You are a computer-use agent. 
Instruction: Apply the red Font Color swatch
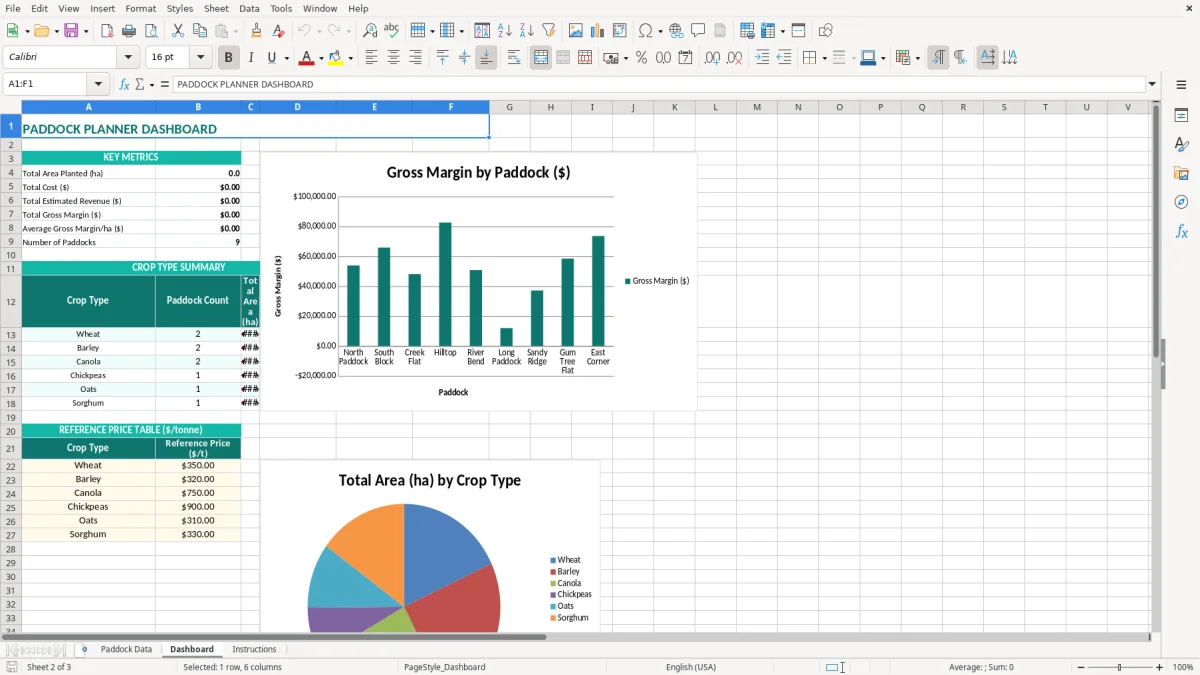tap(306, 58)
